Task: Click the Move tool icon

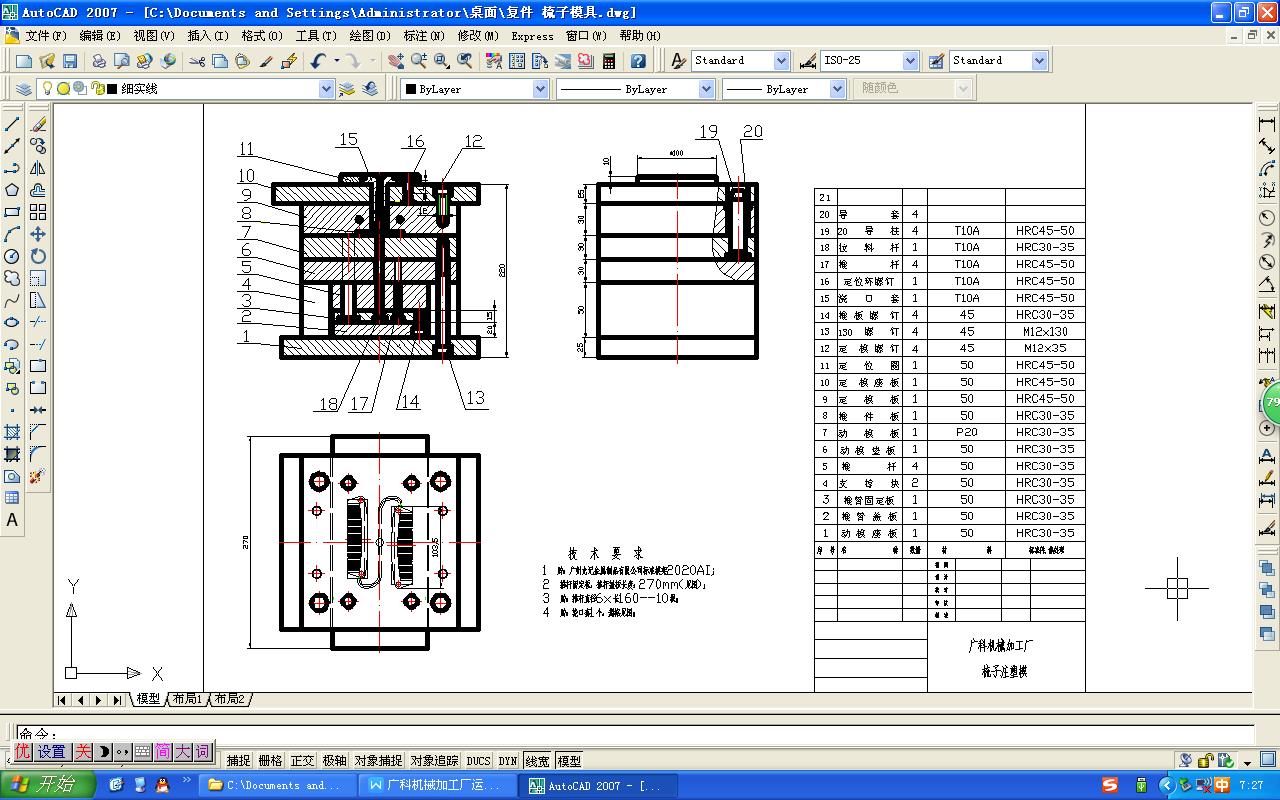Action: tap(38, 234)
